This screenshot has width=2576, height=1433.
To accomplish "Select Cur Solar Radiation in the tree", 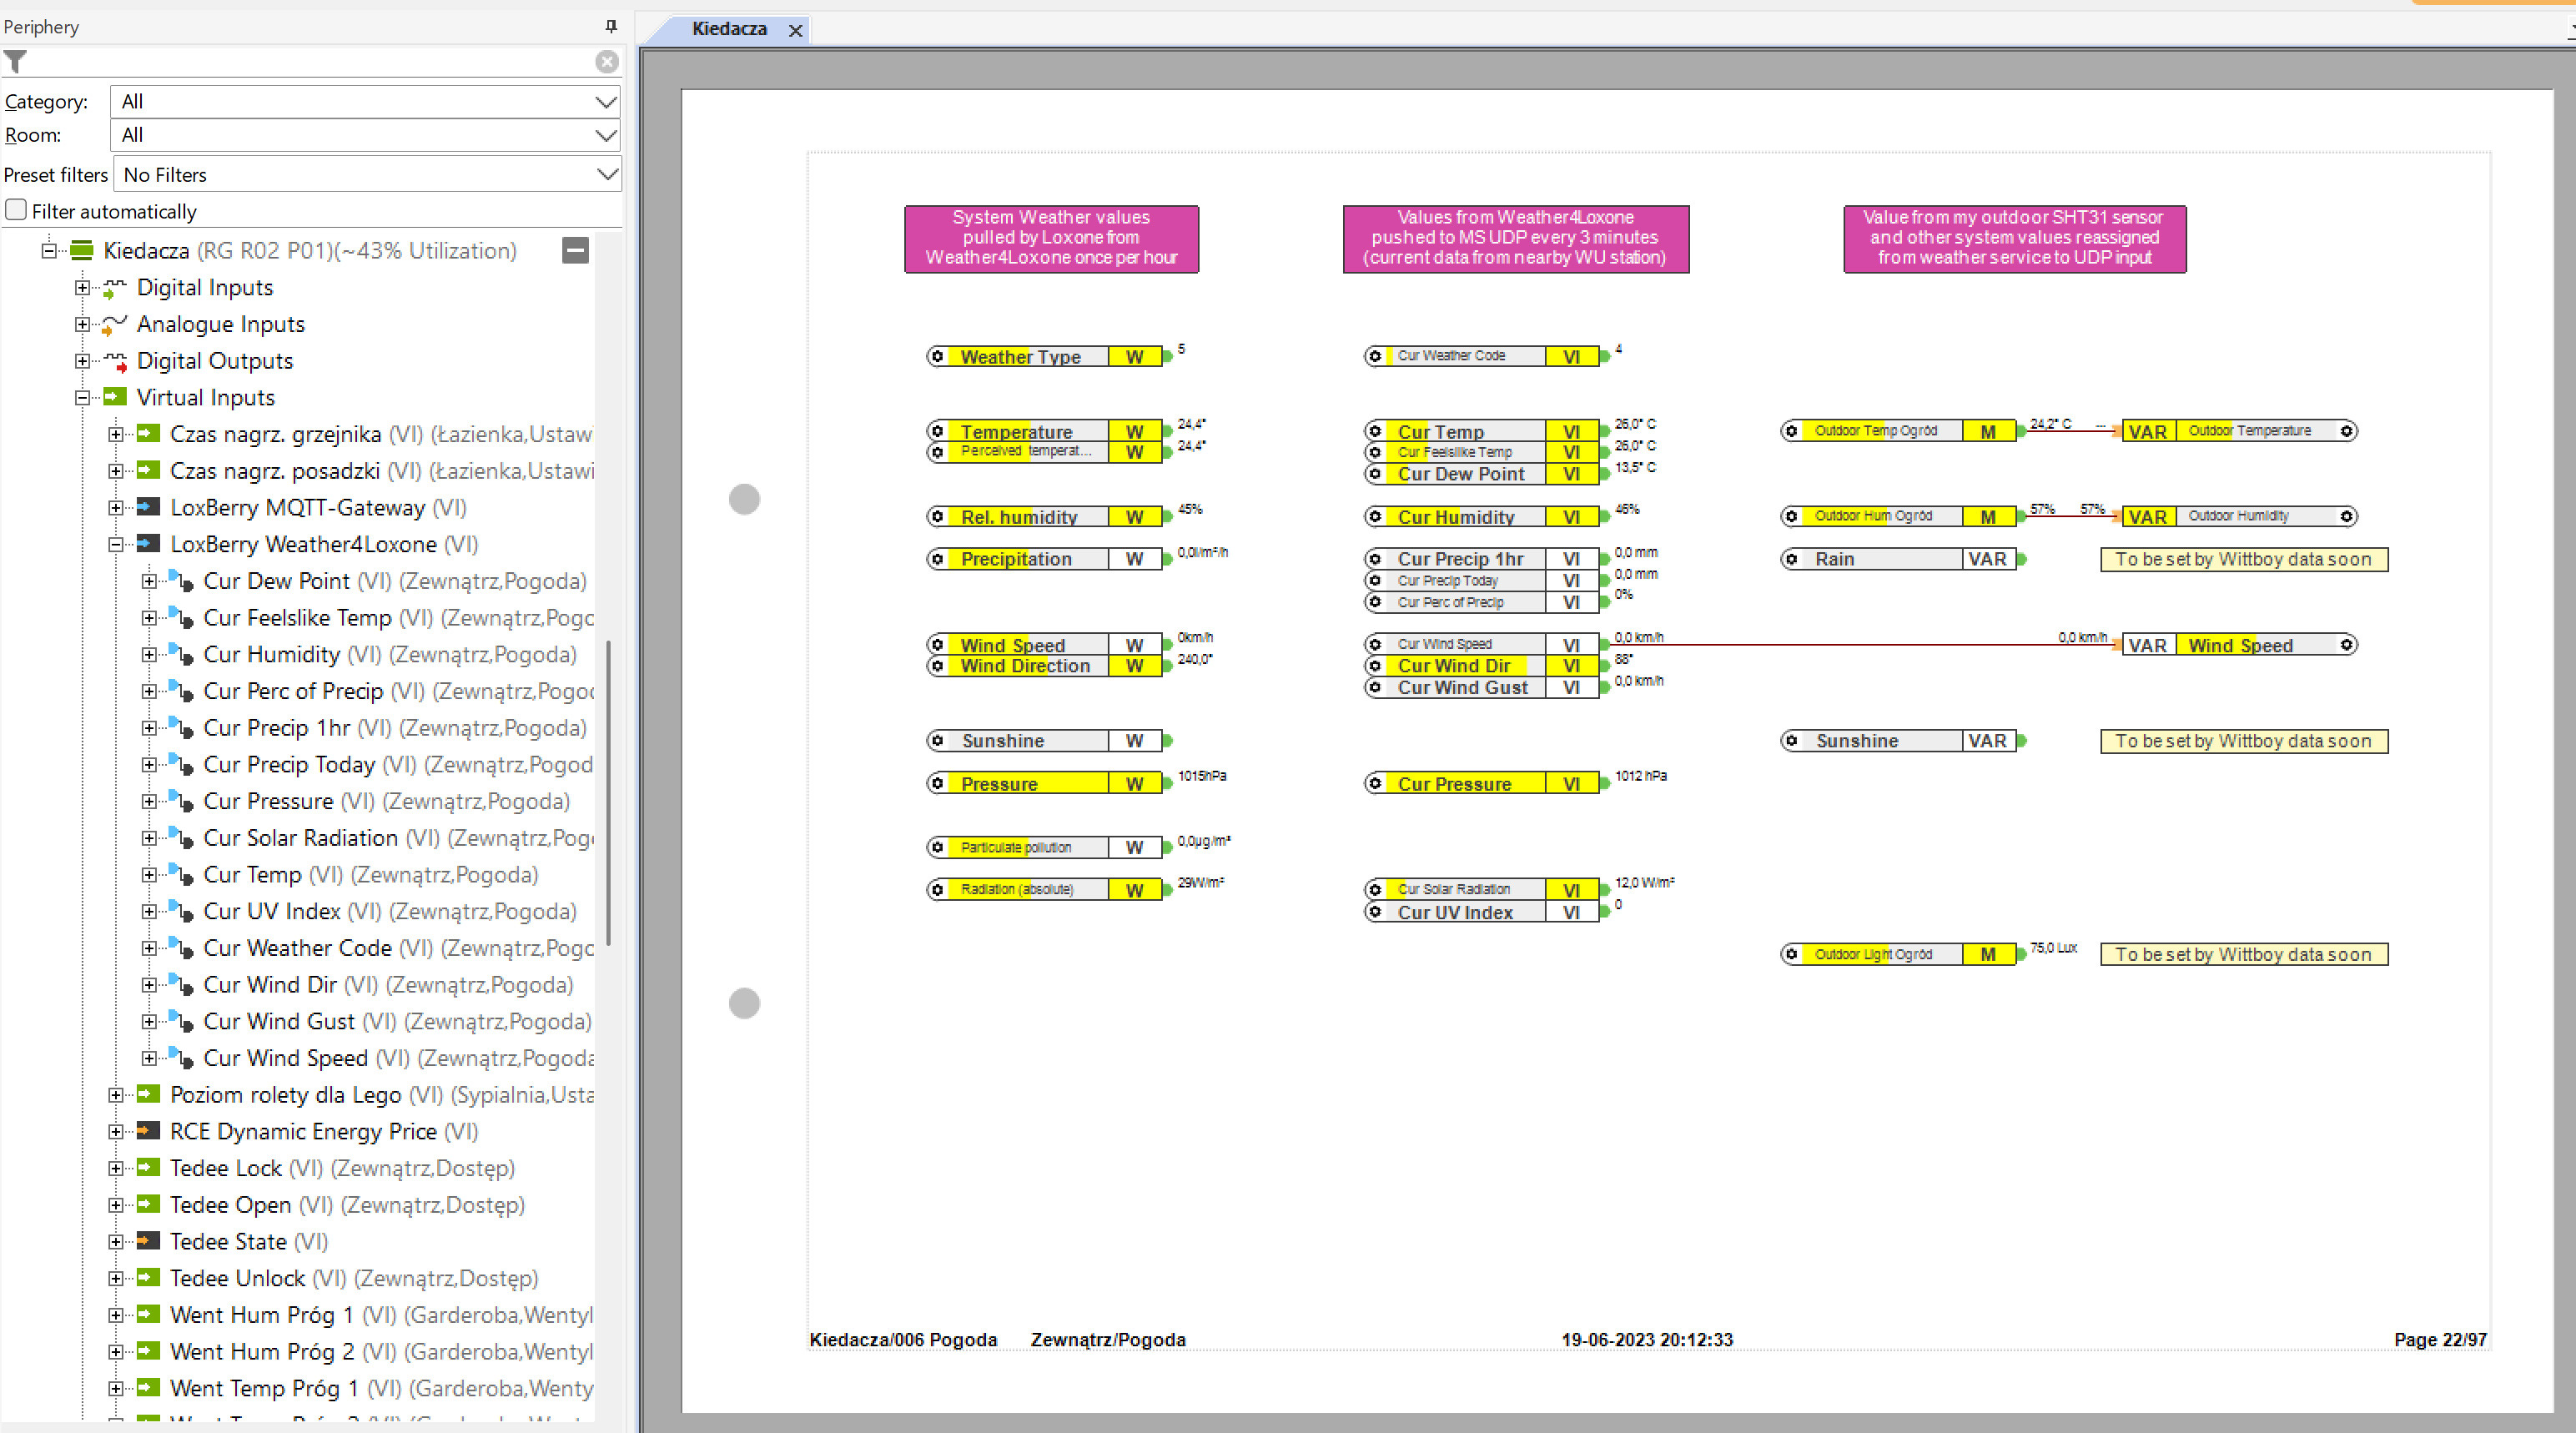I will pos(300,838).
